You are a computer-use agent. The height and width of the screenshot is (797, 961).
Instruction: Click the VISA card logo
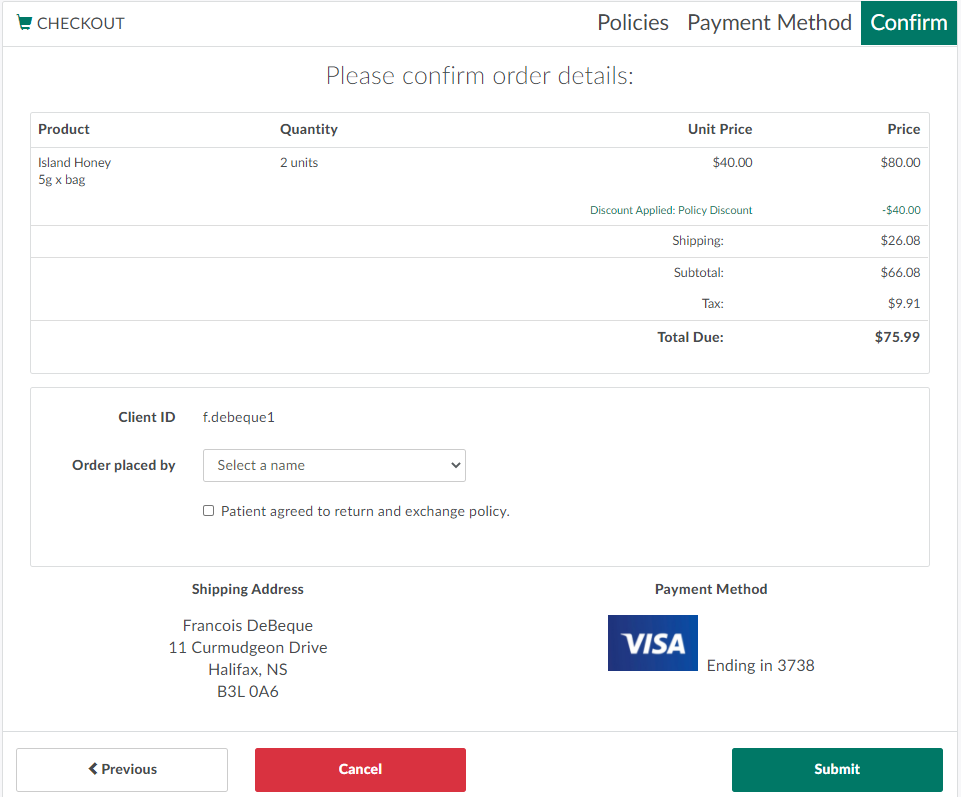pos(652,643)
